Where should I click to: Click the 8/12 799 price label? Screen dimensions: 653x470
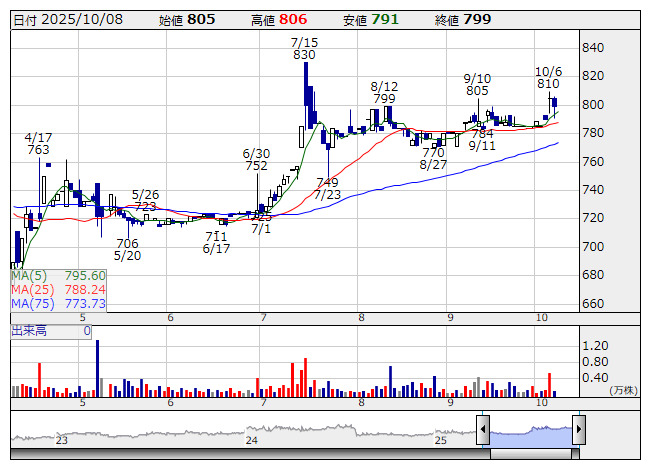384,92
